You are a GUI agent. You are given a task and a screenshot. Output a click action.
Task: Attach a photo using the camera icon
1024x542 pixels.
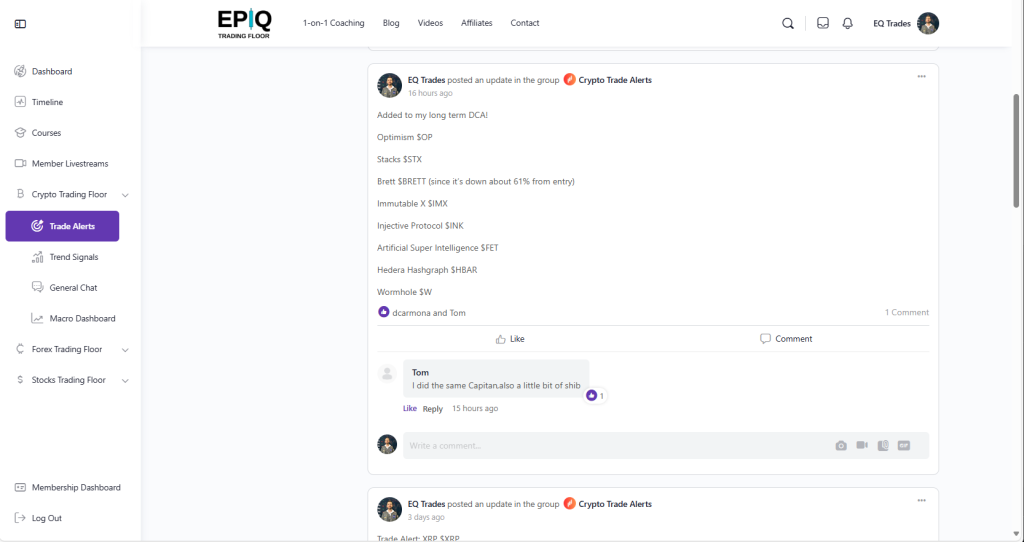(841, 445)
